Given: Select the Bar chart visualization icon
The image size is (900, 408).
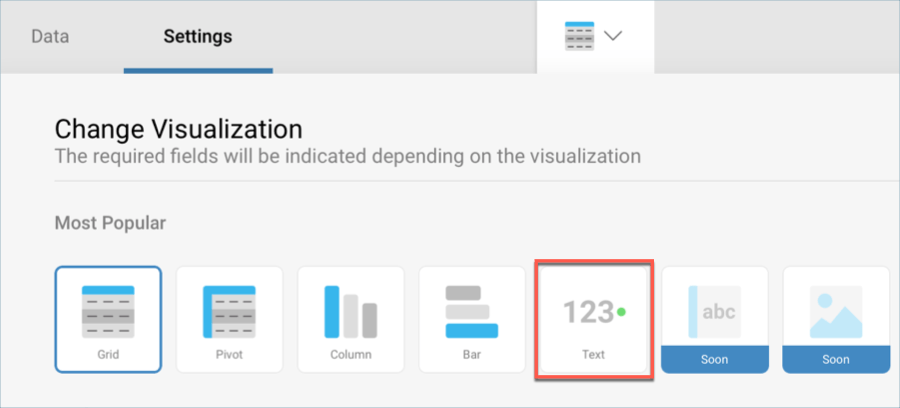Looking at the screenshot, I should pos(472,312).
